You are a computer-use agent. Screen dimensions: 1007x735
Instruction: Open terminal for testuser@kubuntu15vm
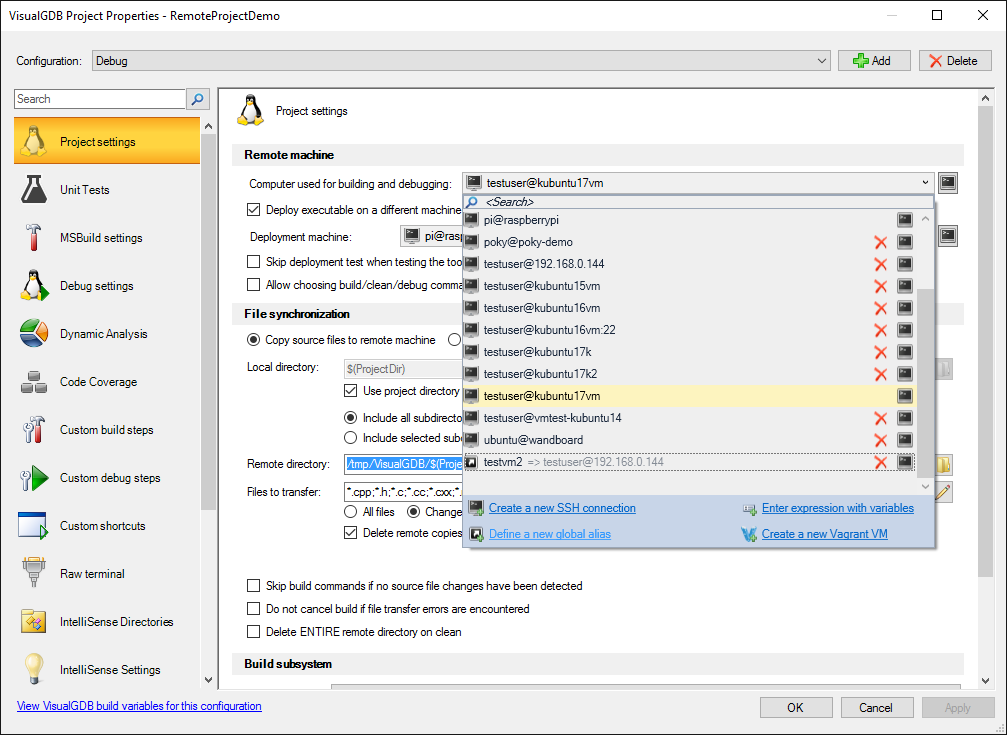point(904,286)
